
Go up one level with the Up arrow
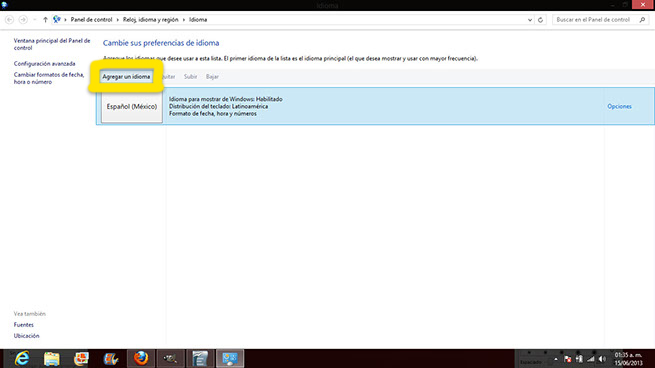(45, 20)
